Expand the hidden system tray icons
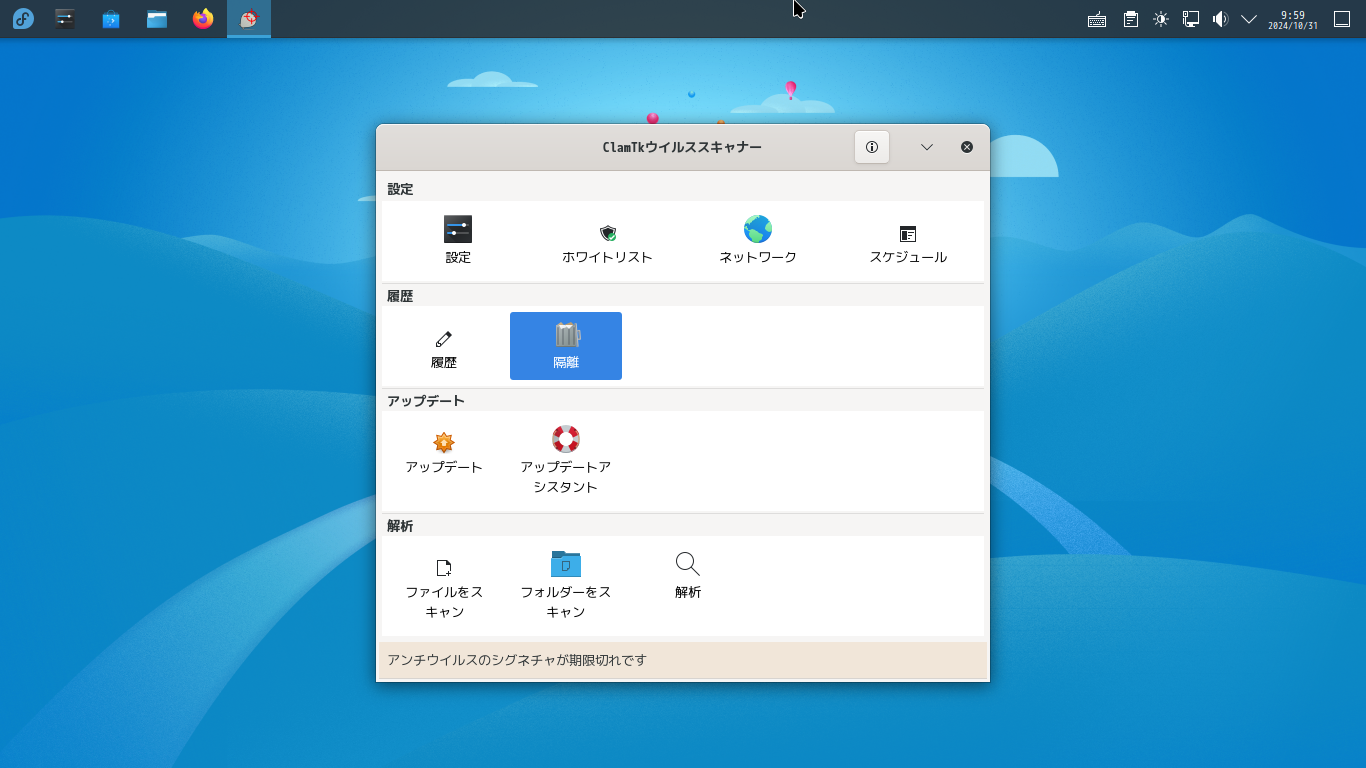 (1247, 18)
